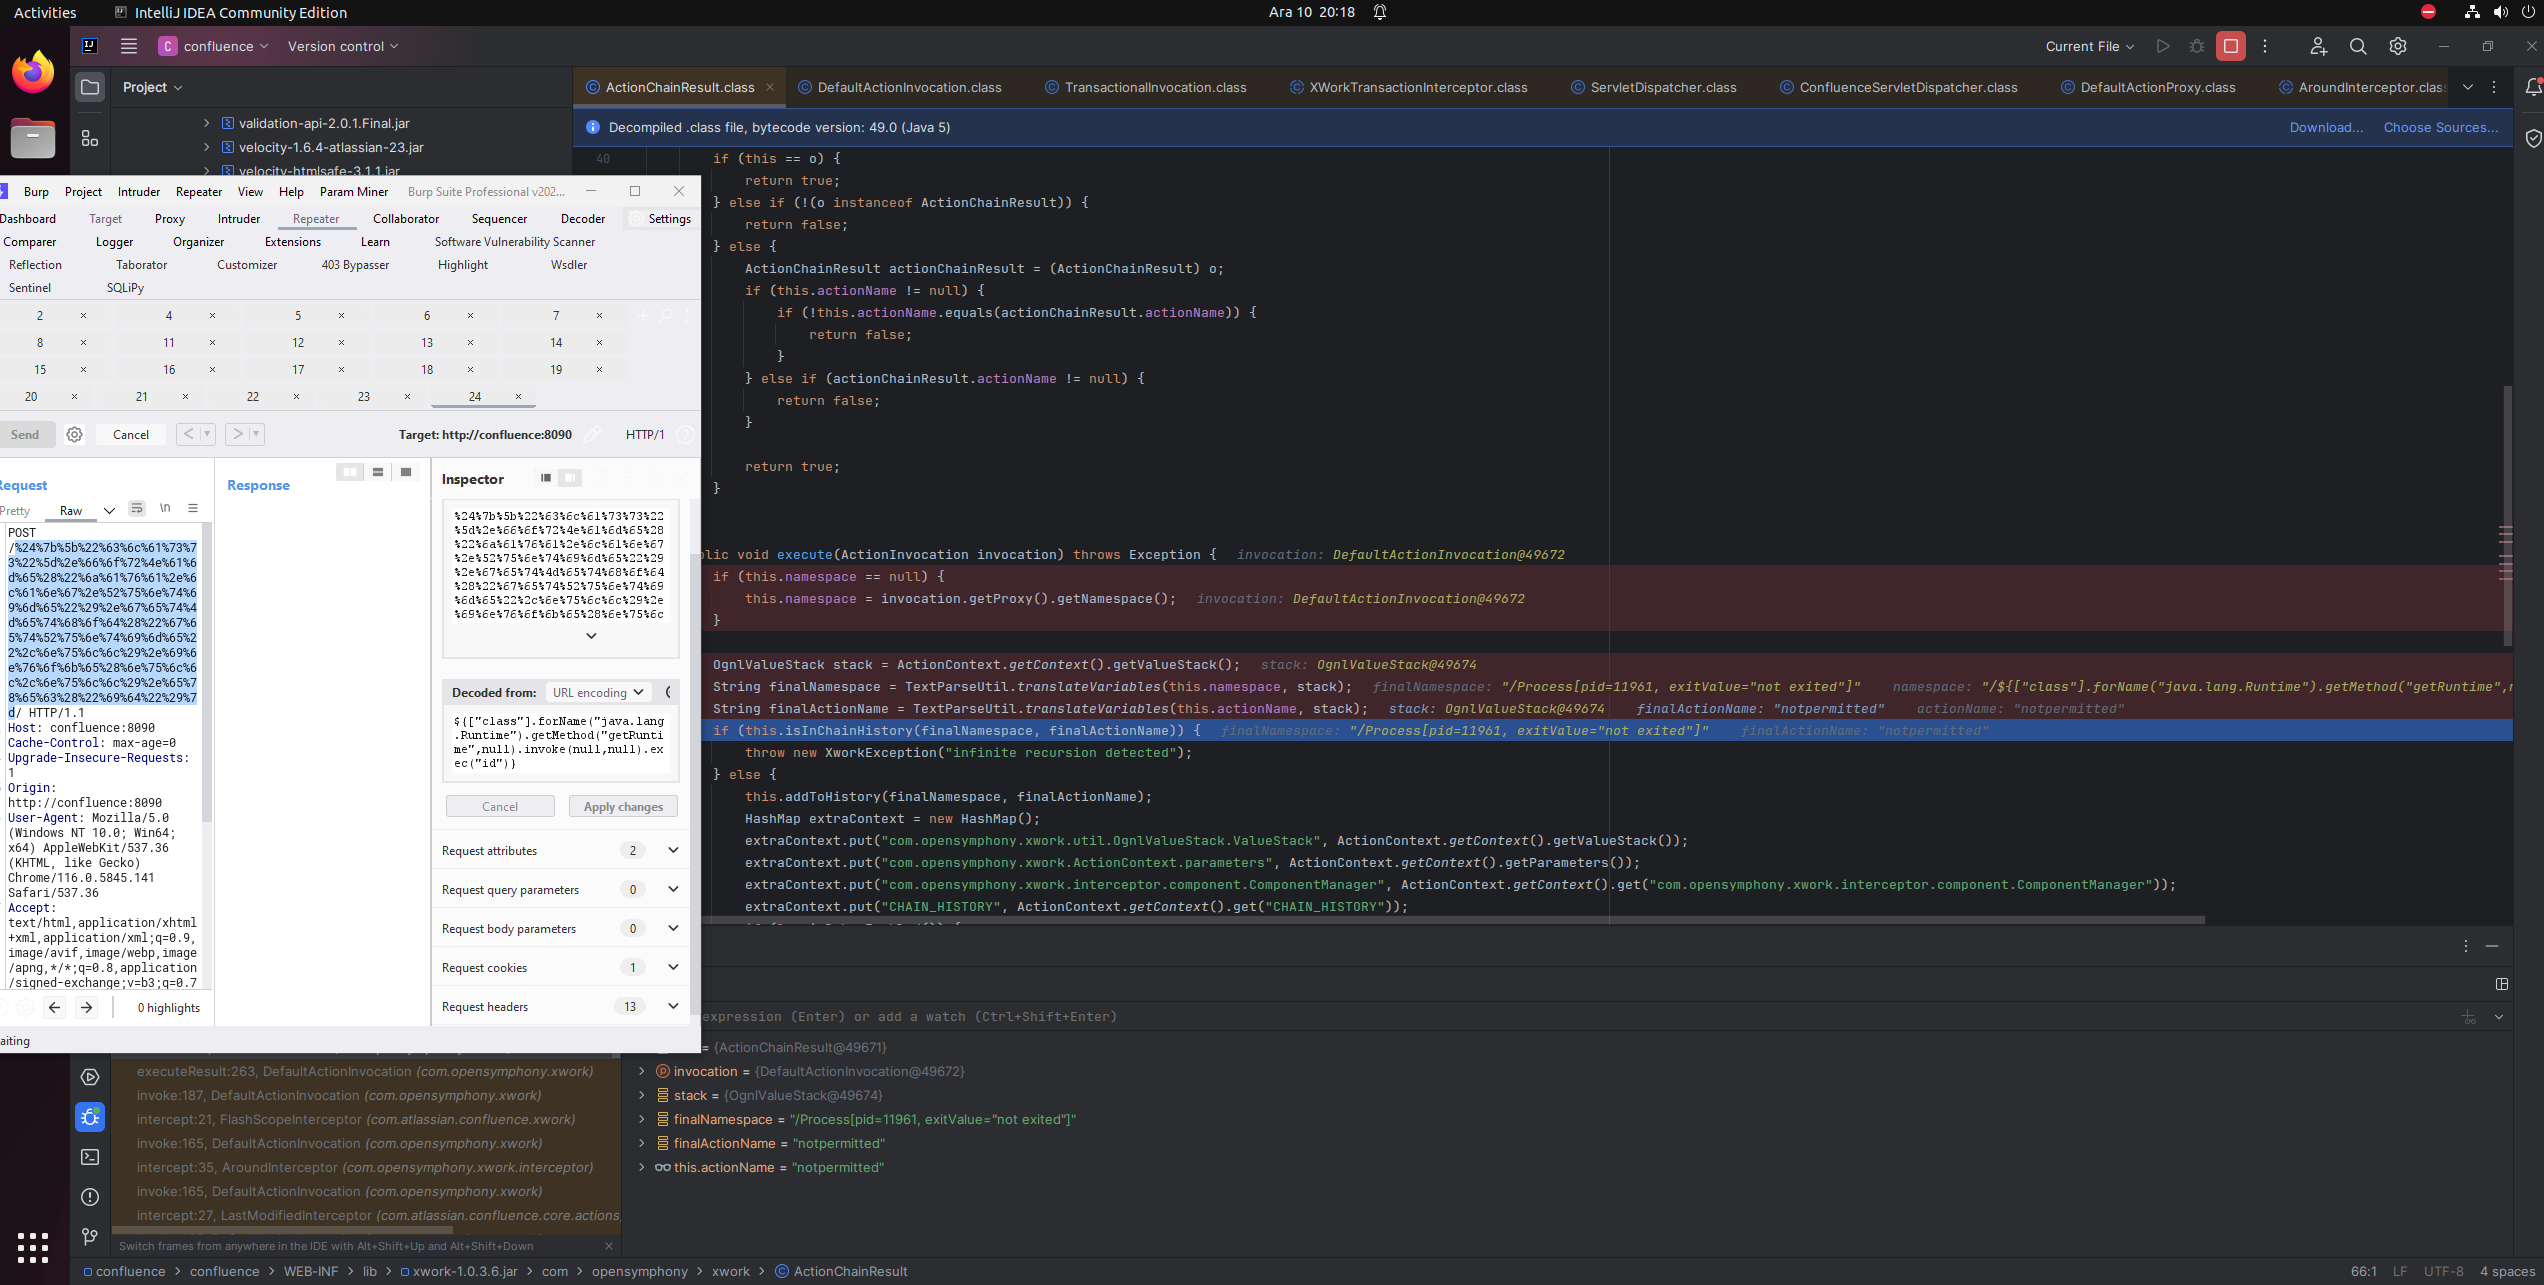Open the confluence project dropdown
The image size is (2544, 1285).
pos(214,46)
